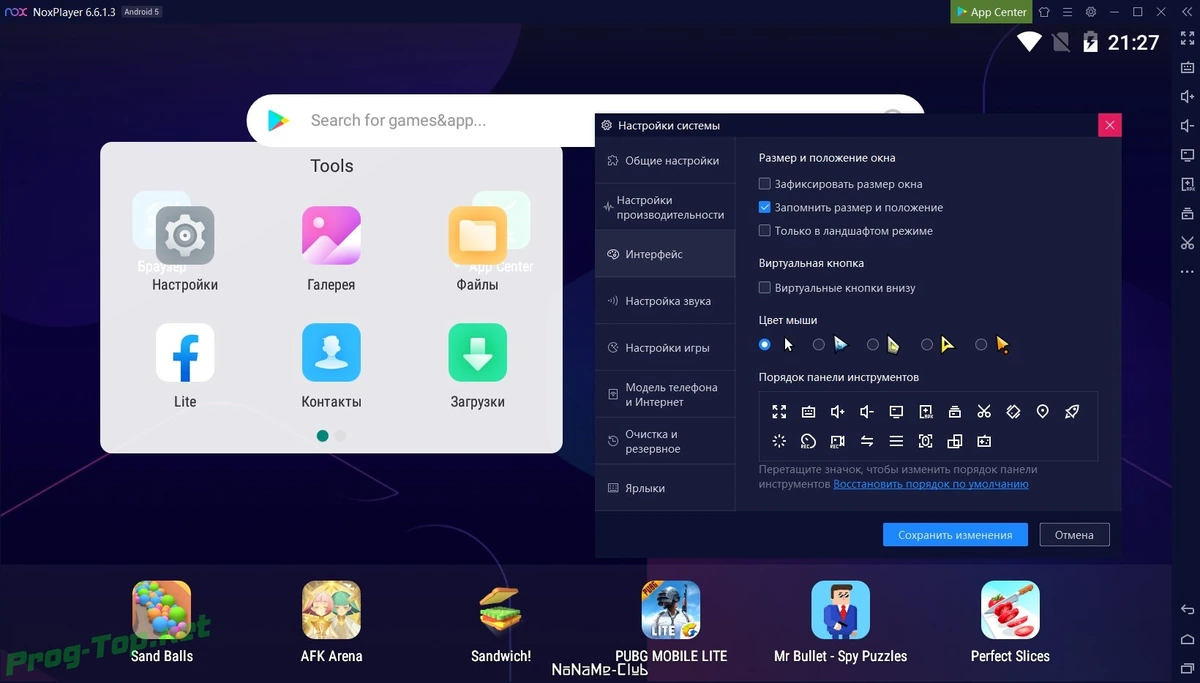
Task: Click the monitor icon in the right sidebar
Action: [1187, 155]
